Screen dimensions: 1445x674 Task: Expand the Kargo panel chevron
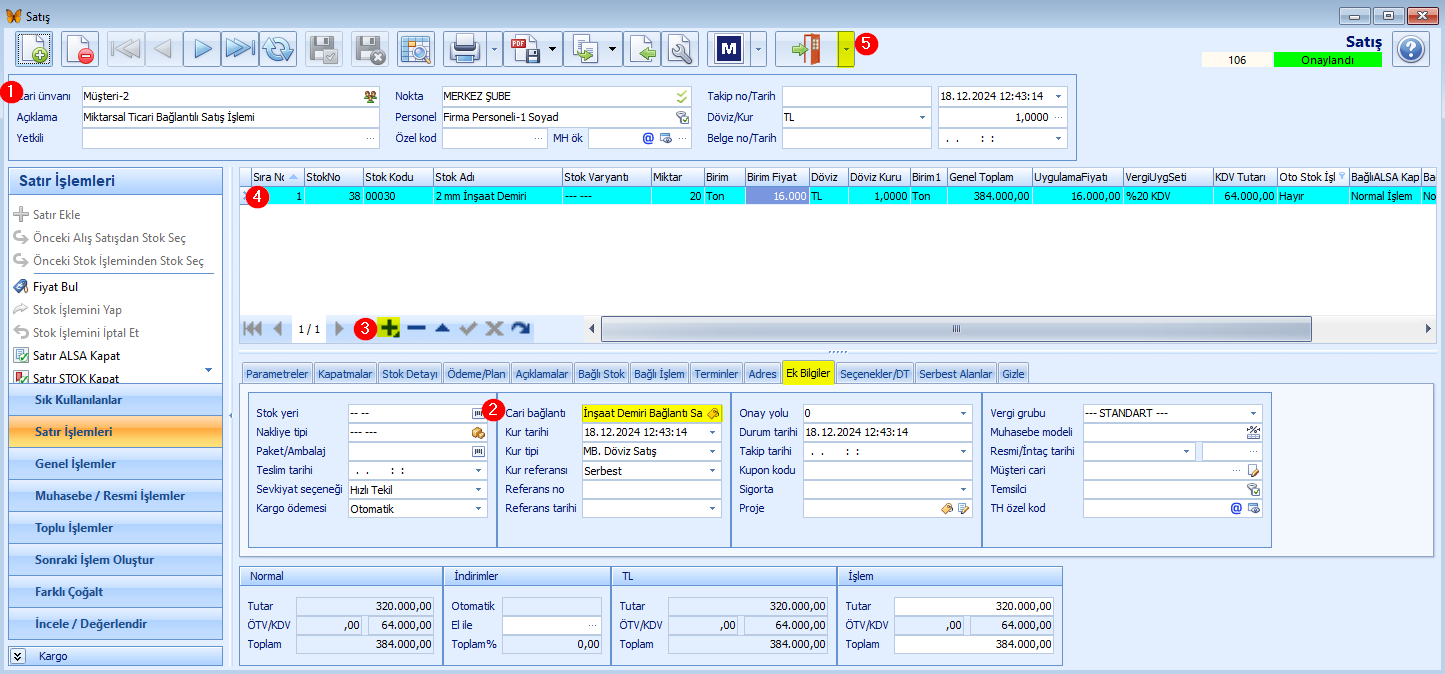point(20,656)
